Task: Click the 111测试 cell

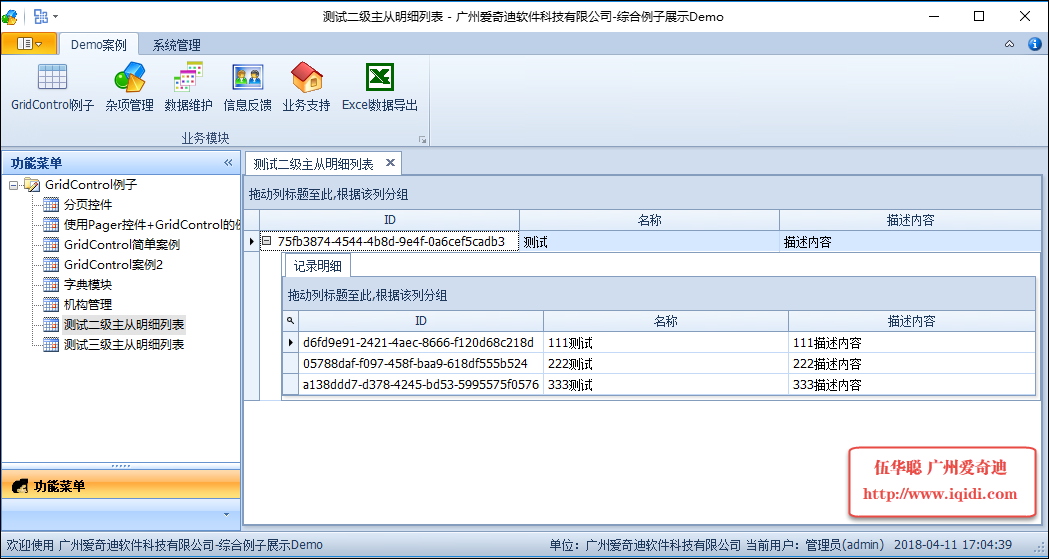Action: 666,343
